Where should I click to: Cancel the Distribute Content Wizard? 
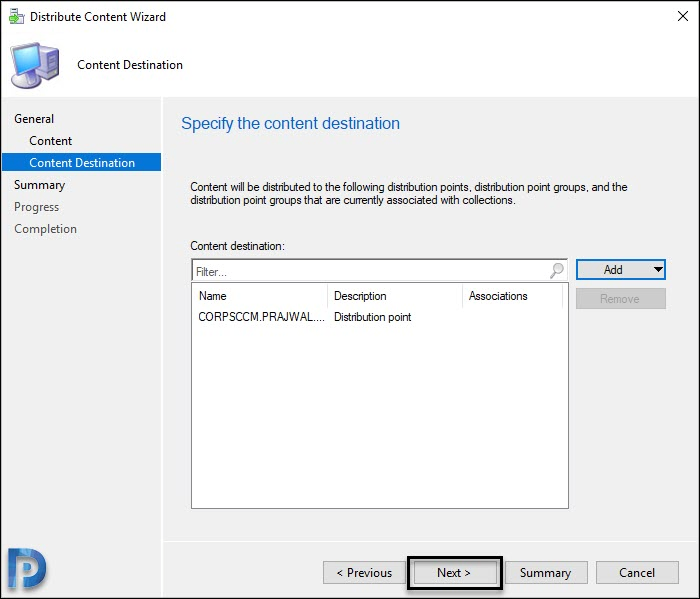coord(637,573)
